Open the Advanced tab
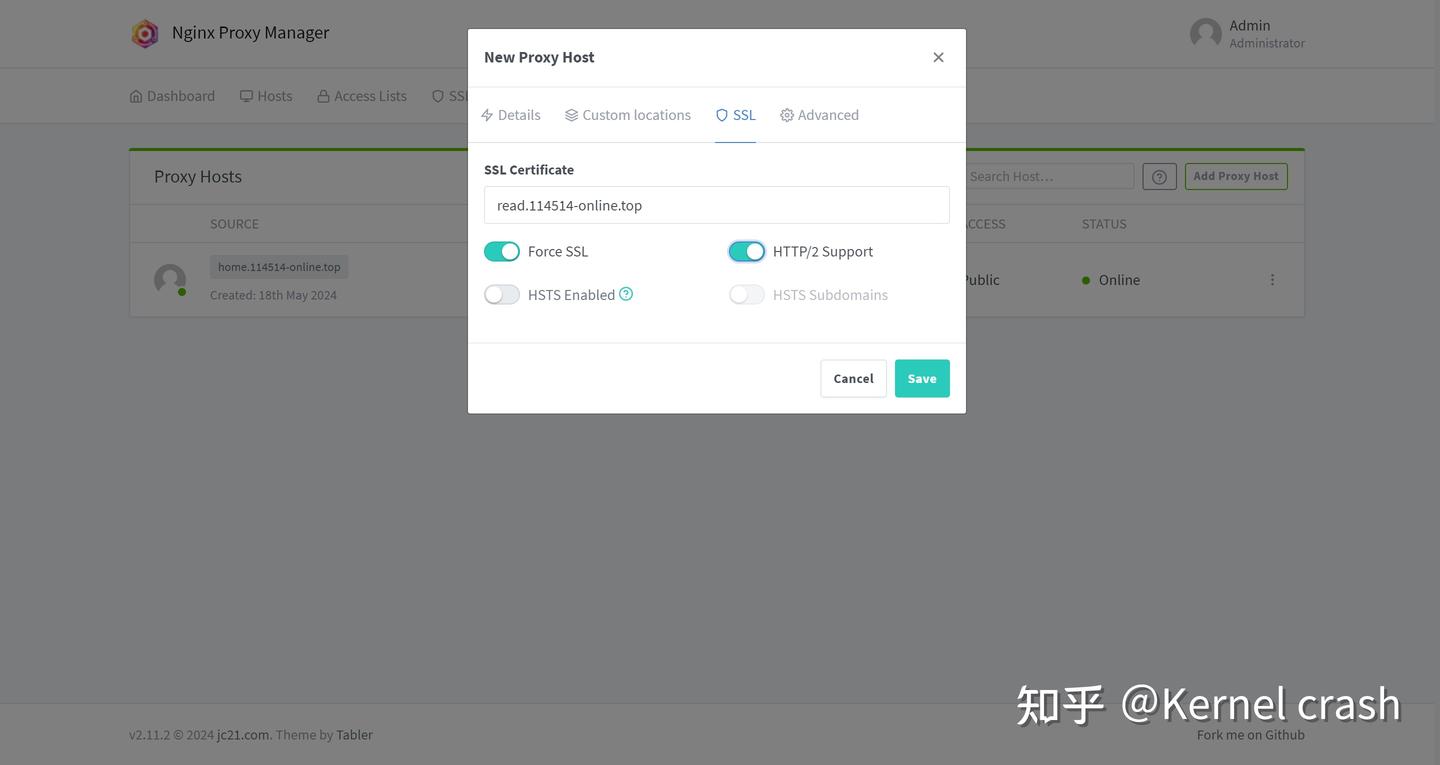Screen dimensions: 1440x765 click(x=819, y=115)
